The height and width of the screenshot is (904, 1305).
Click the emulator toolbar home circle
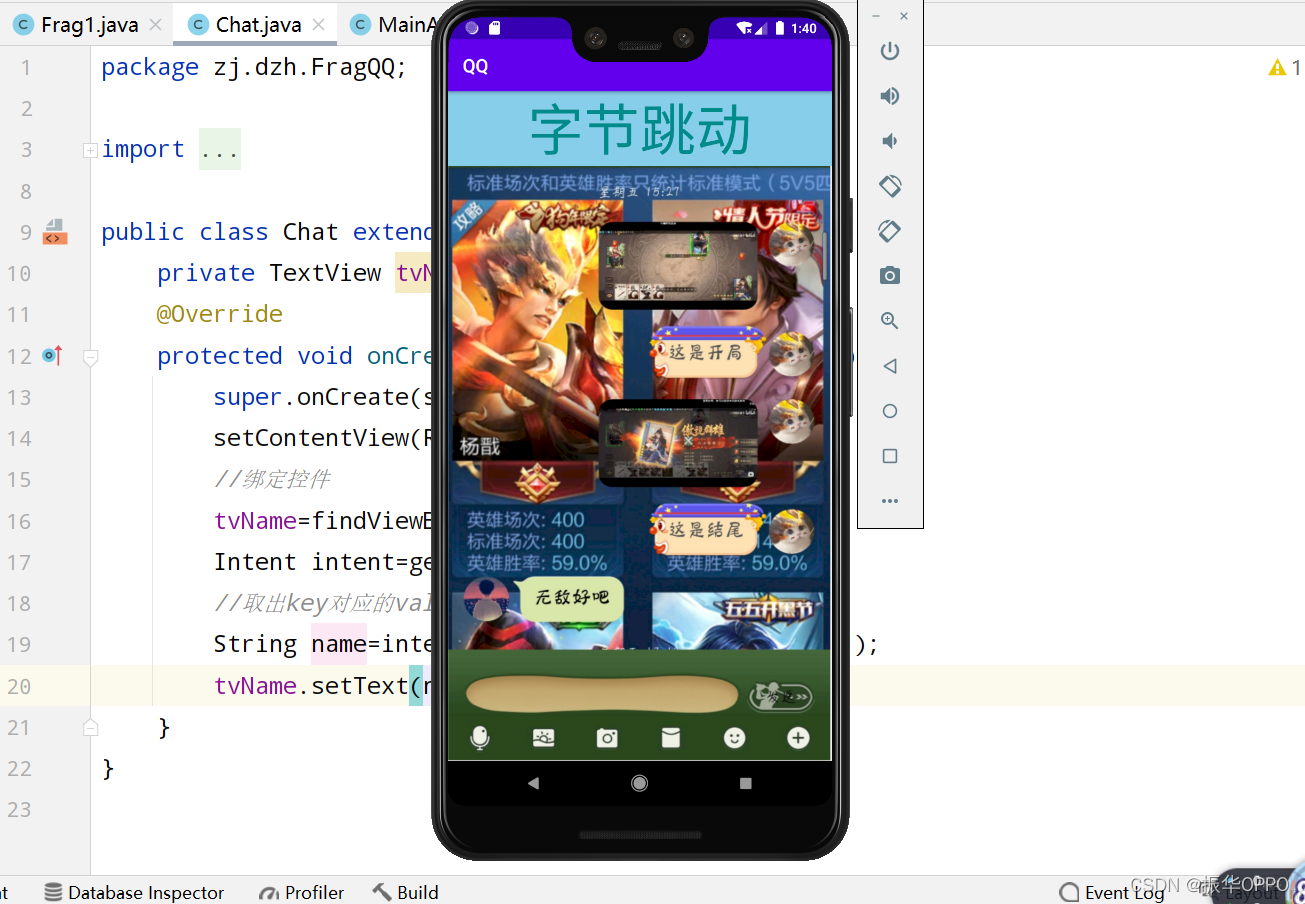[890, 411]
